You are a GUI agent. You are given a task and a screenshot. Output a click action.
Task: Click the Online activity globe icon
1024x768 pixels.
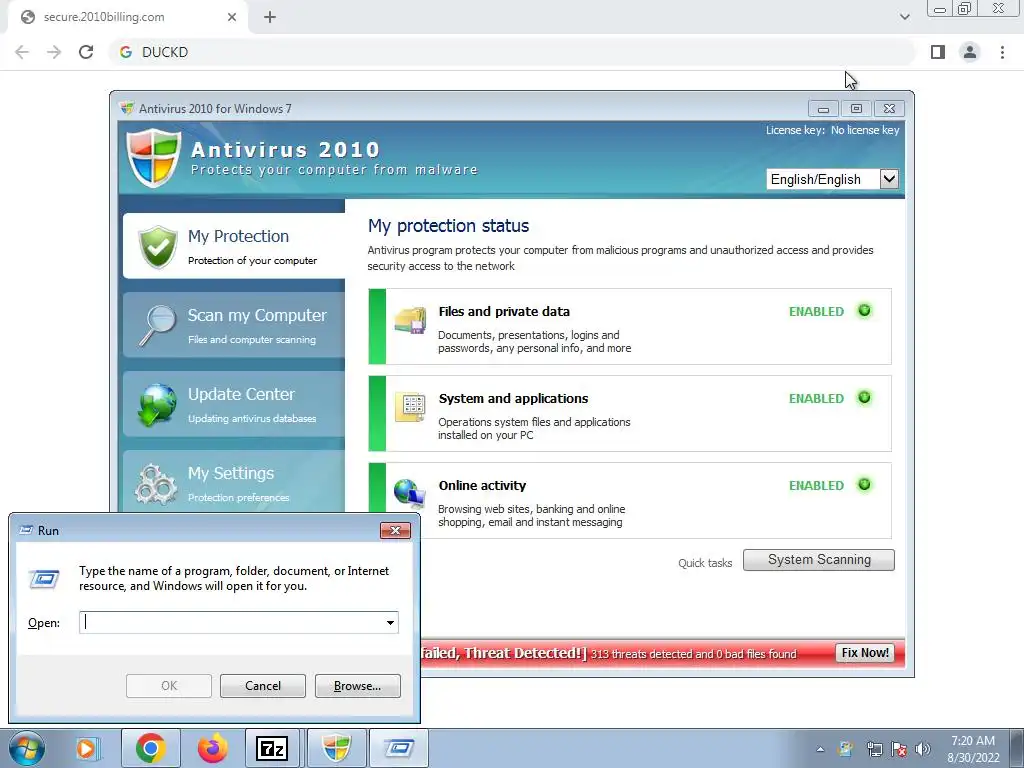(x=409, y=494)
